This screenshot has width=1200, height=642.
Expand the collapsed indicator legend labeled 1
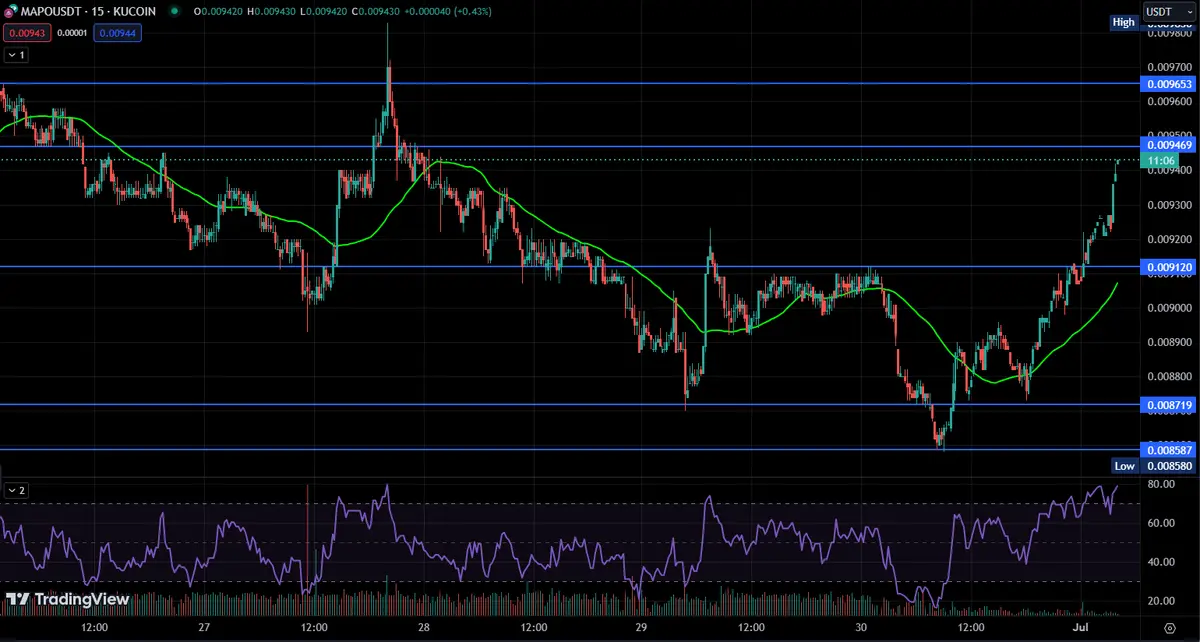click(16, 56)
